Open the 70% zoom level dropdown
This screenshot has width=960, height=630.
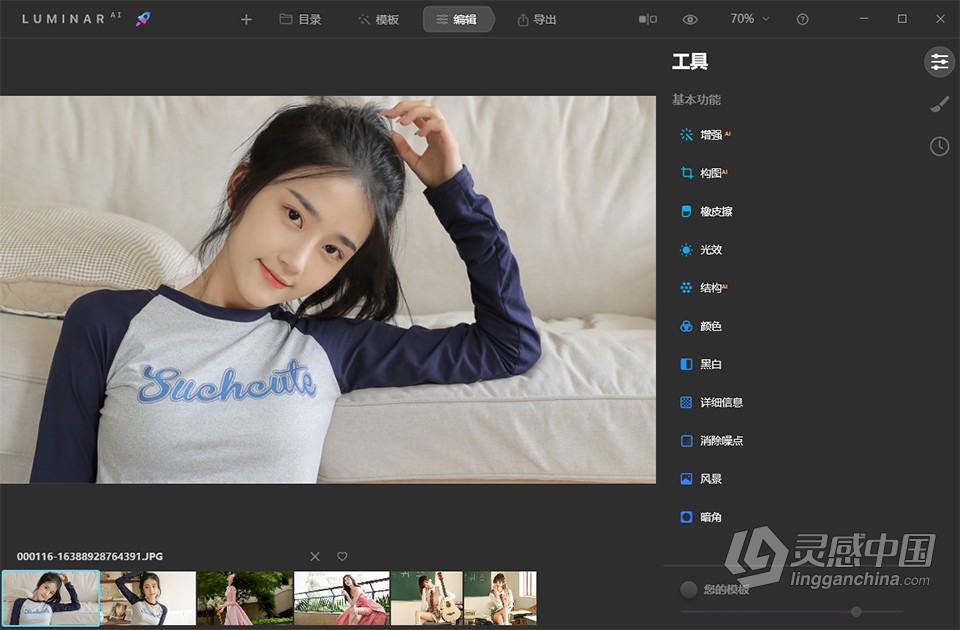[x=748, y=18]
